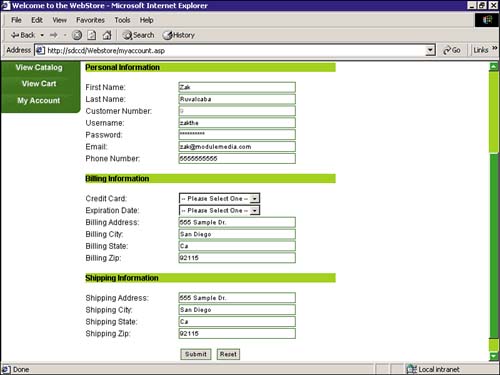Open the History toolbar button
The height and width of the screenshot is (375, 500).
pos(179,35)
